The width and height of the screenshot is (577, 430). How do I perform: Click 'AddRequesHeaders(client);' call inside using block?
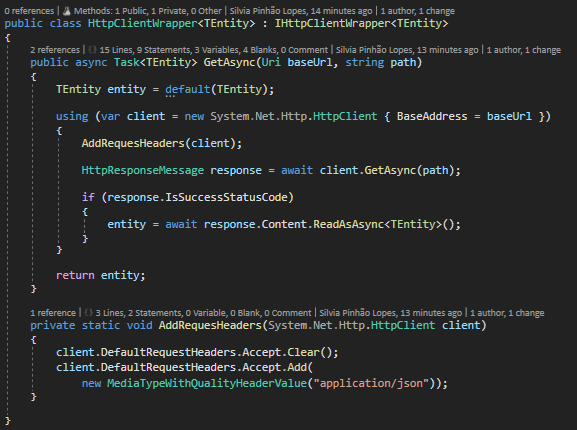(162, 143)
